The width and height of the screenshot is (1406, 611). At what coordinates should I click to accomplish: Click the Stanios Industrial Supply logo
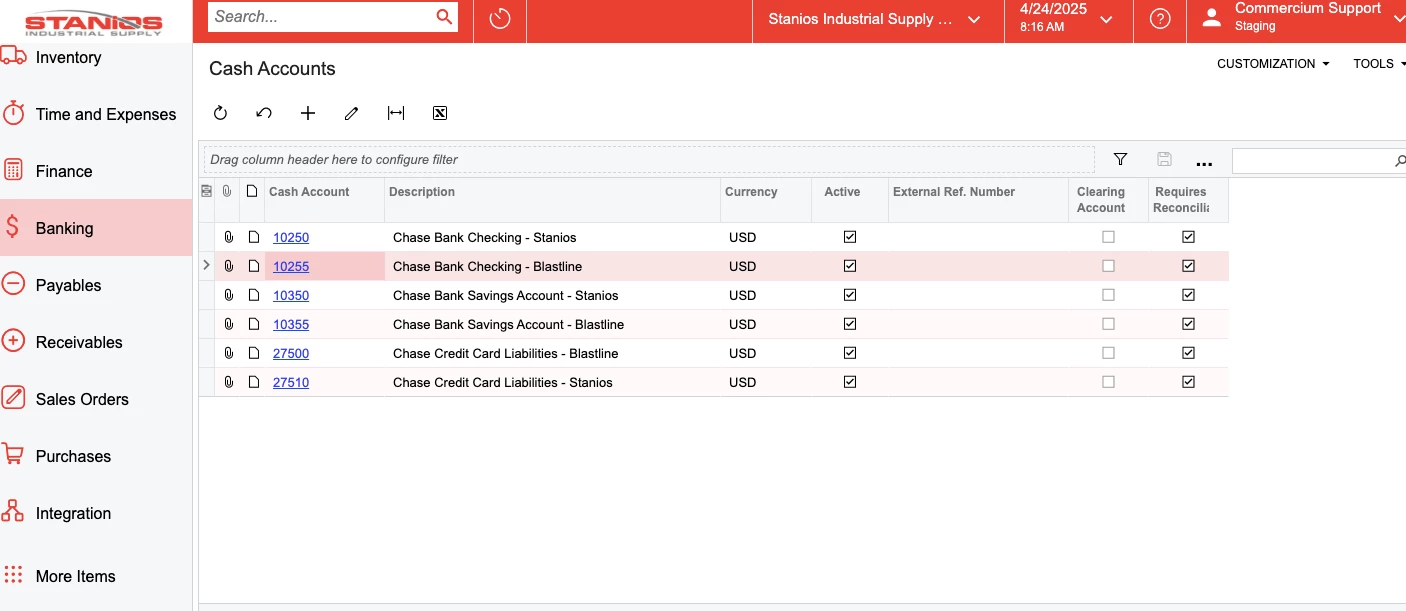pyautogui.click(x=93, y=24)
